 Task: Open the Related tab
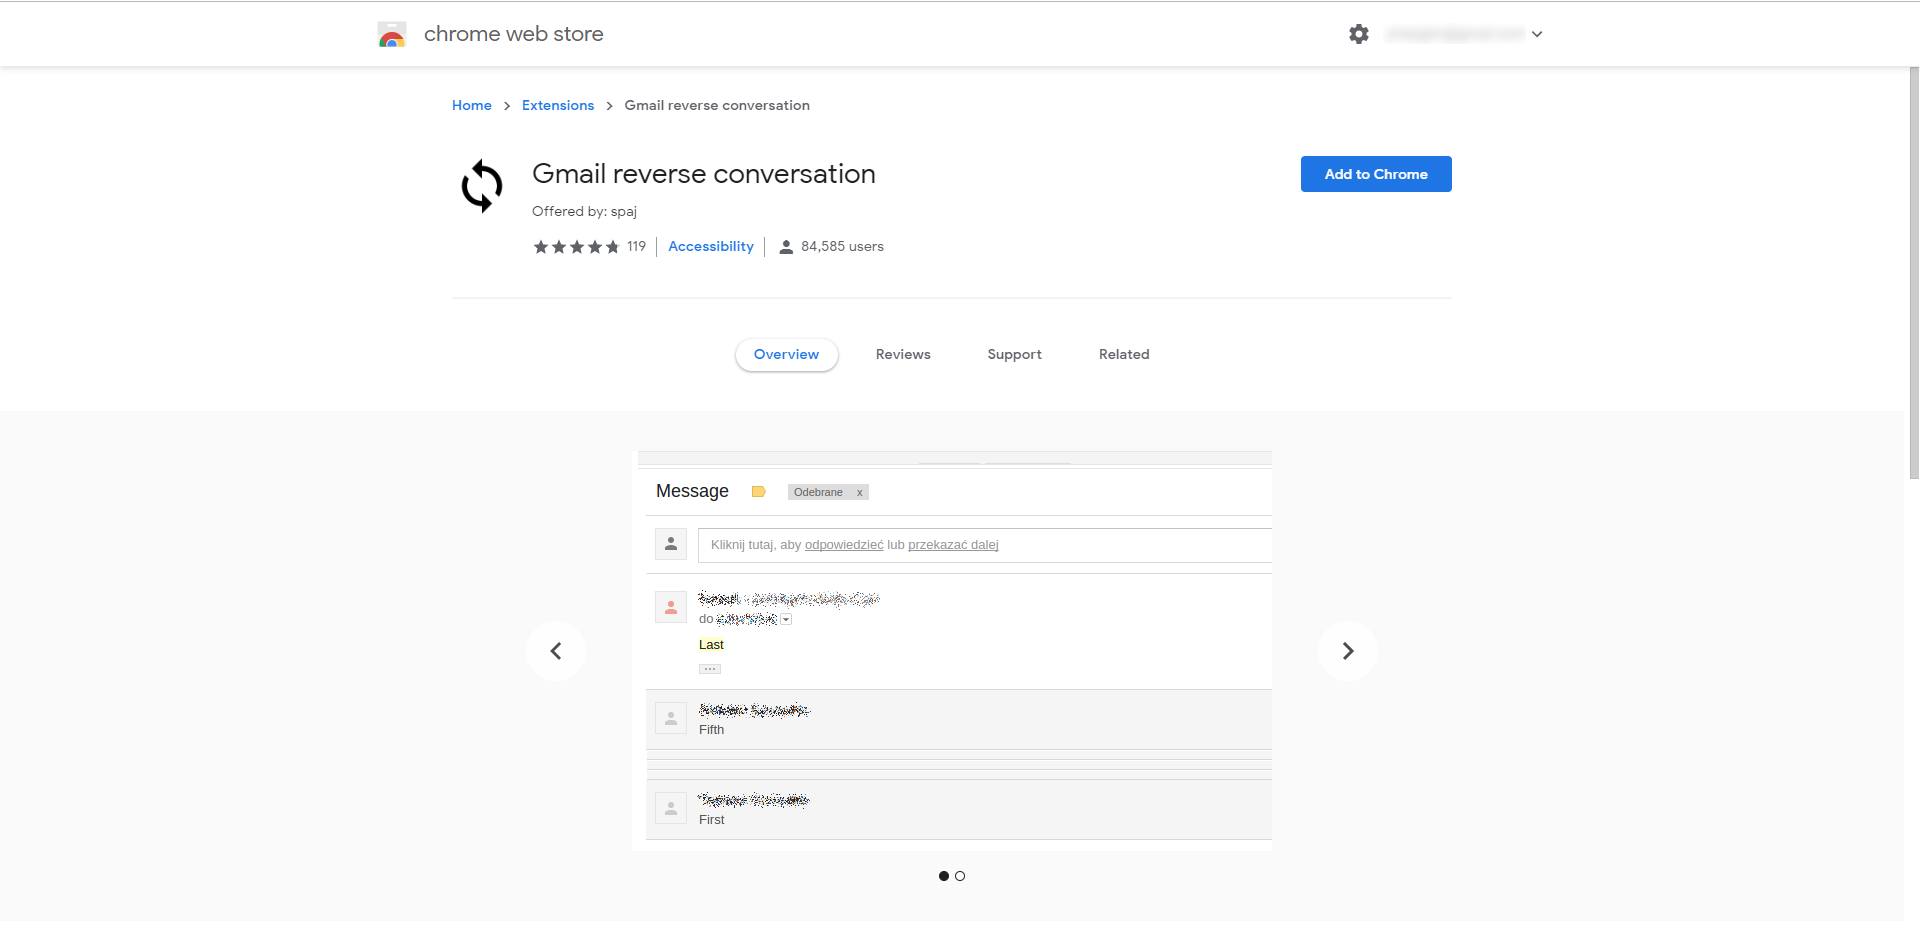(x=1124, y=354)
